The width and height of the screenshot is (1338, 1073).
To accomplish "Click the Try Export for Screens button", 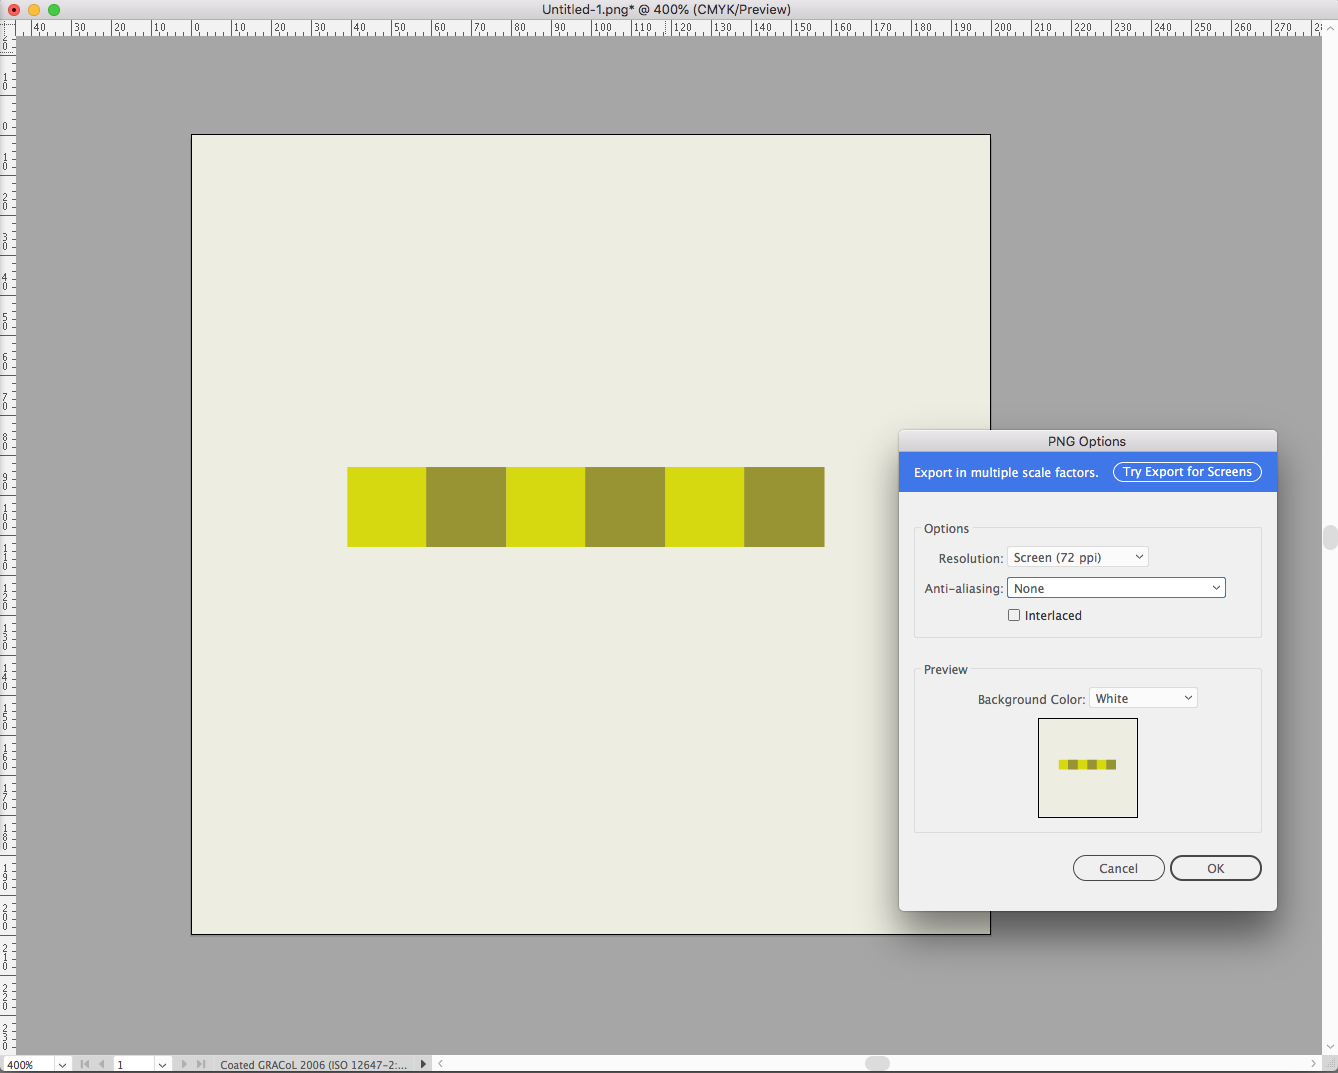I will point(1187,472).
